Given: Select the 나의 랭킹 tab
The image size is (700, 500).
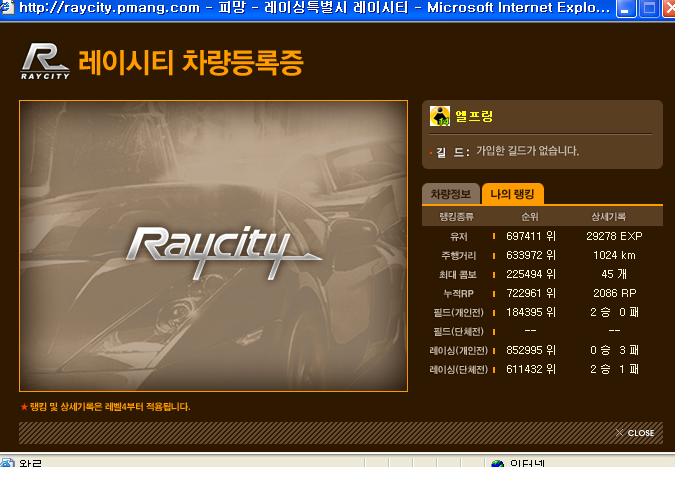Looking at the screenshot, I should click(512, 194).
